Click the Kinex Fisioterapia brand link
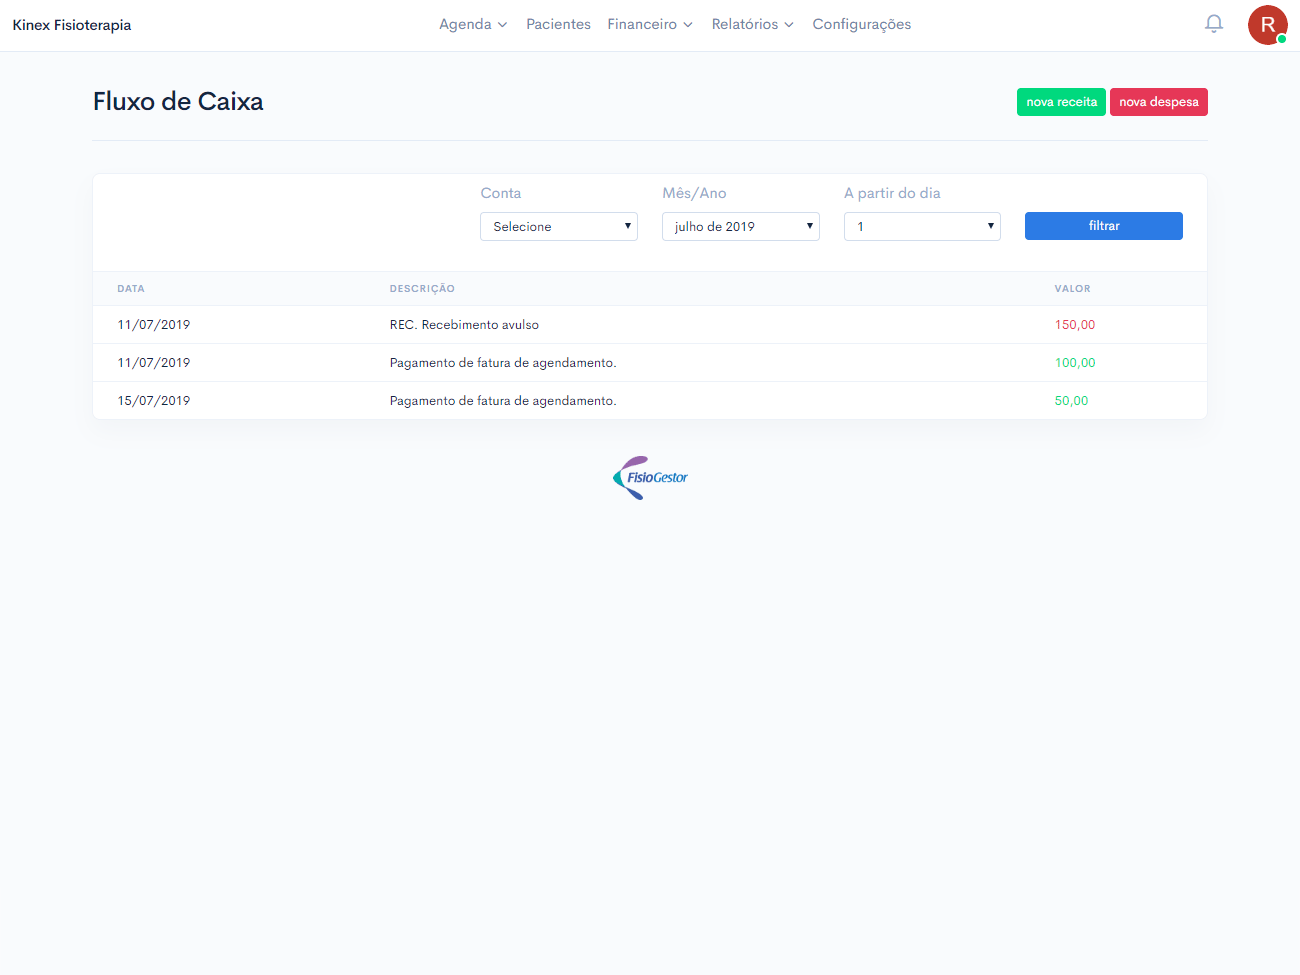Image resolution: width=1300 pixels, height=975 pixels. click(x=72, y=25)
